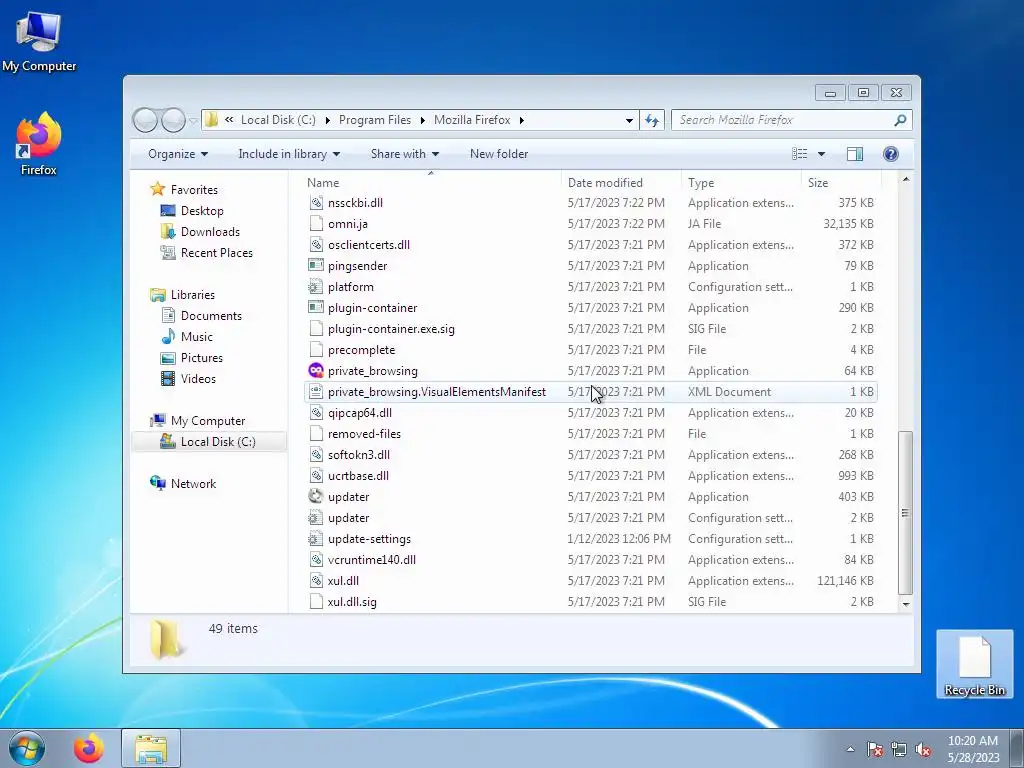Viewport: 1024px width, 768px height.
Task: Expand the arrow after Local Disk (C:) in path
Action: point(327,120)
